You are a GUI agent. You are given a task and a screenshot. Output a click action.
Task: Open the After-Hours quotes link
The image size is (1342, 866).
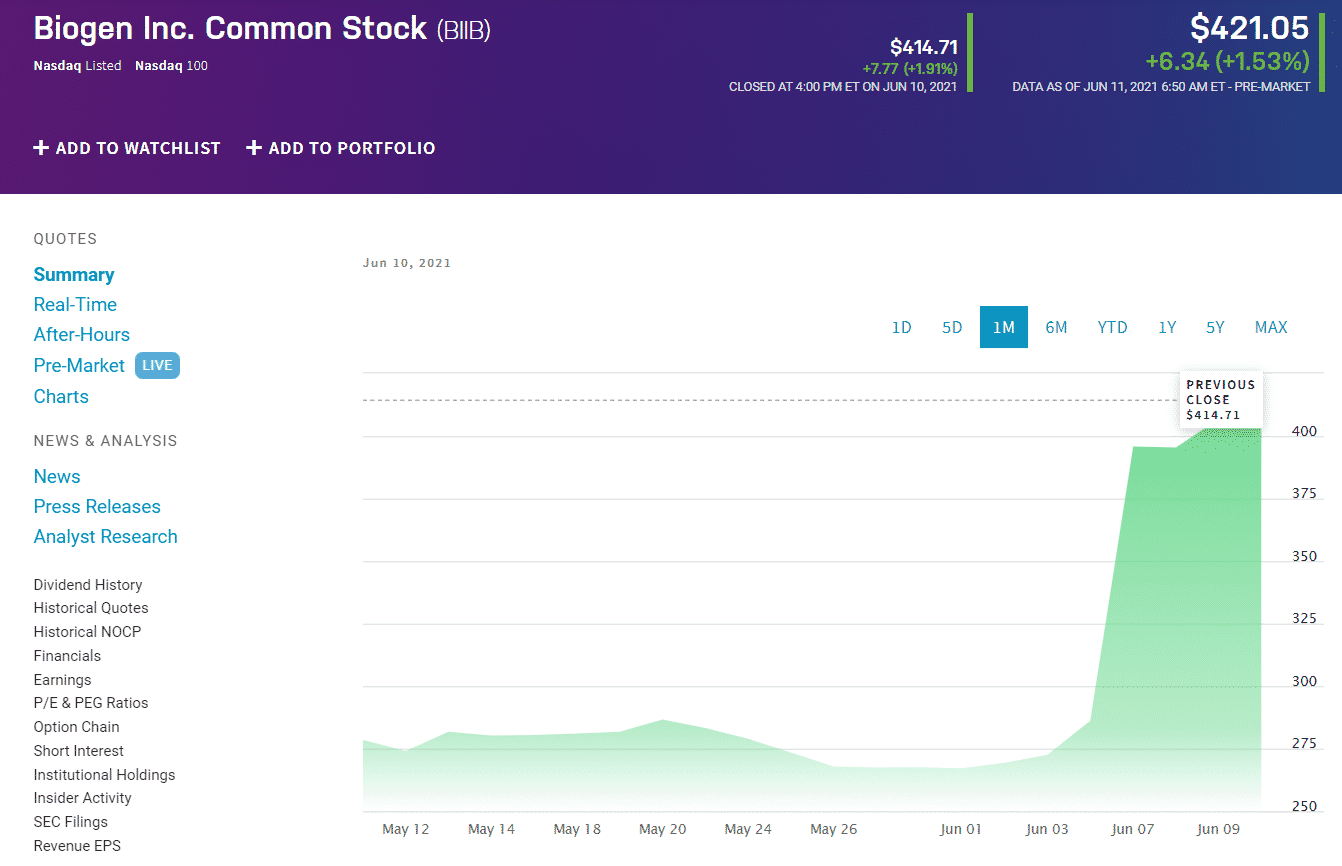click(x=82, y=335)
